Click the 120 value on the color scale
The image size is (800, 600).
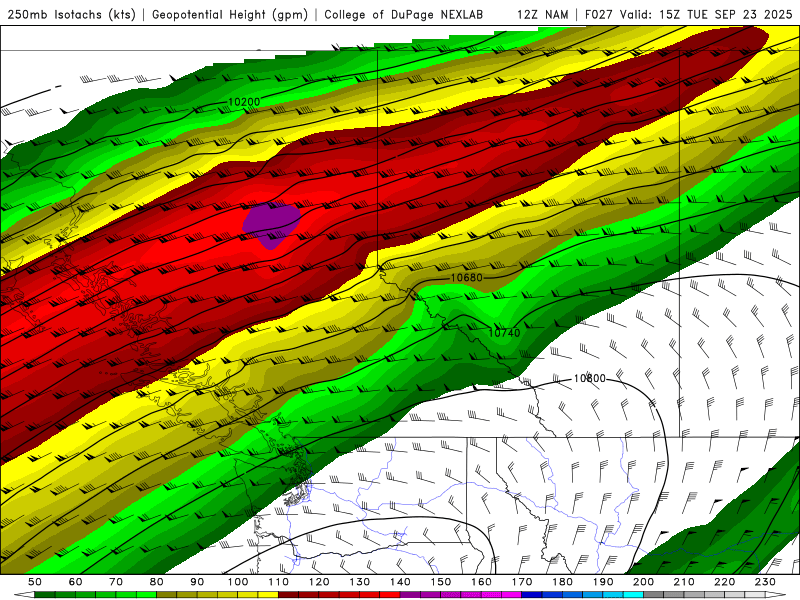point(319,582)
